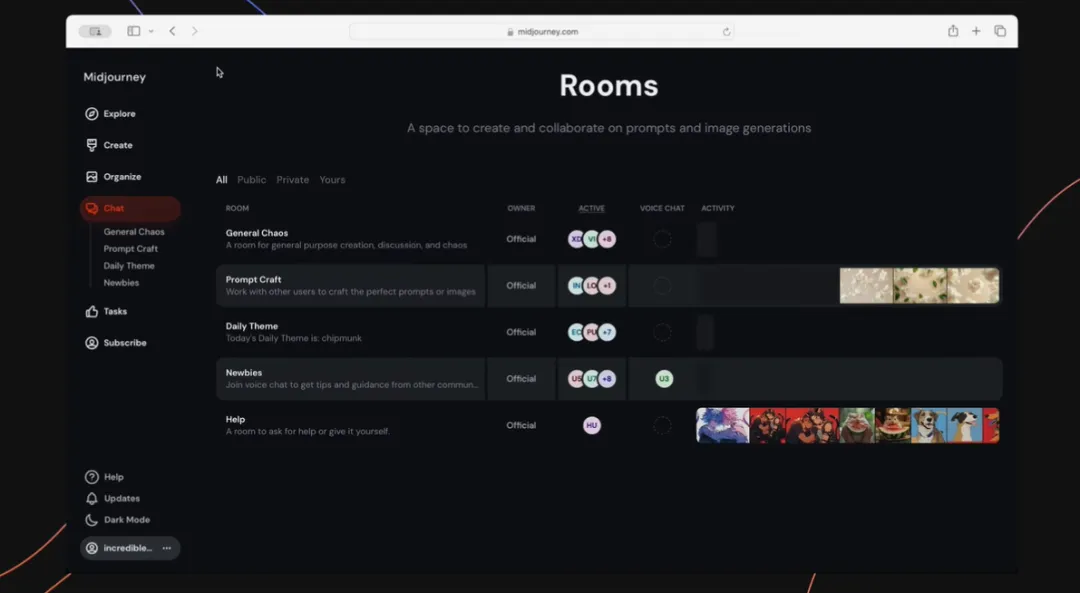Open the Create page in sidebar
The image size is (1080, 593).
(109, 145)
